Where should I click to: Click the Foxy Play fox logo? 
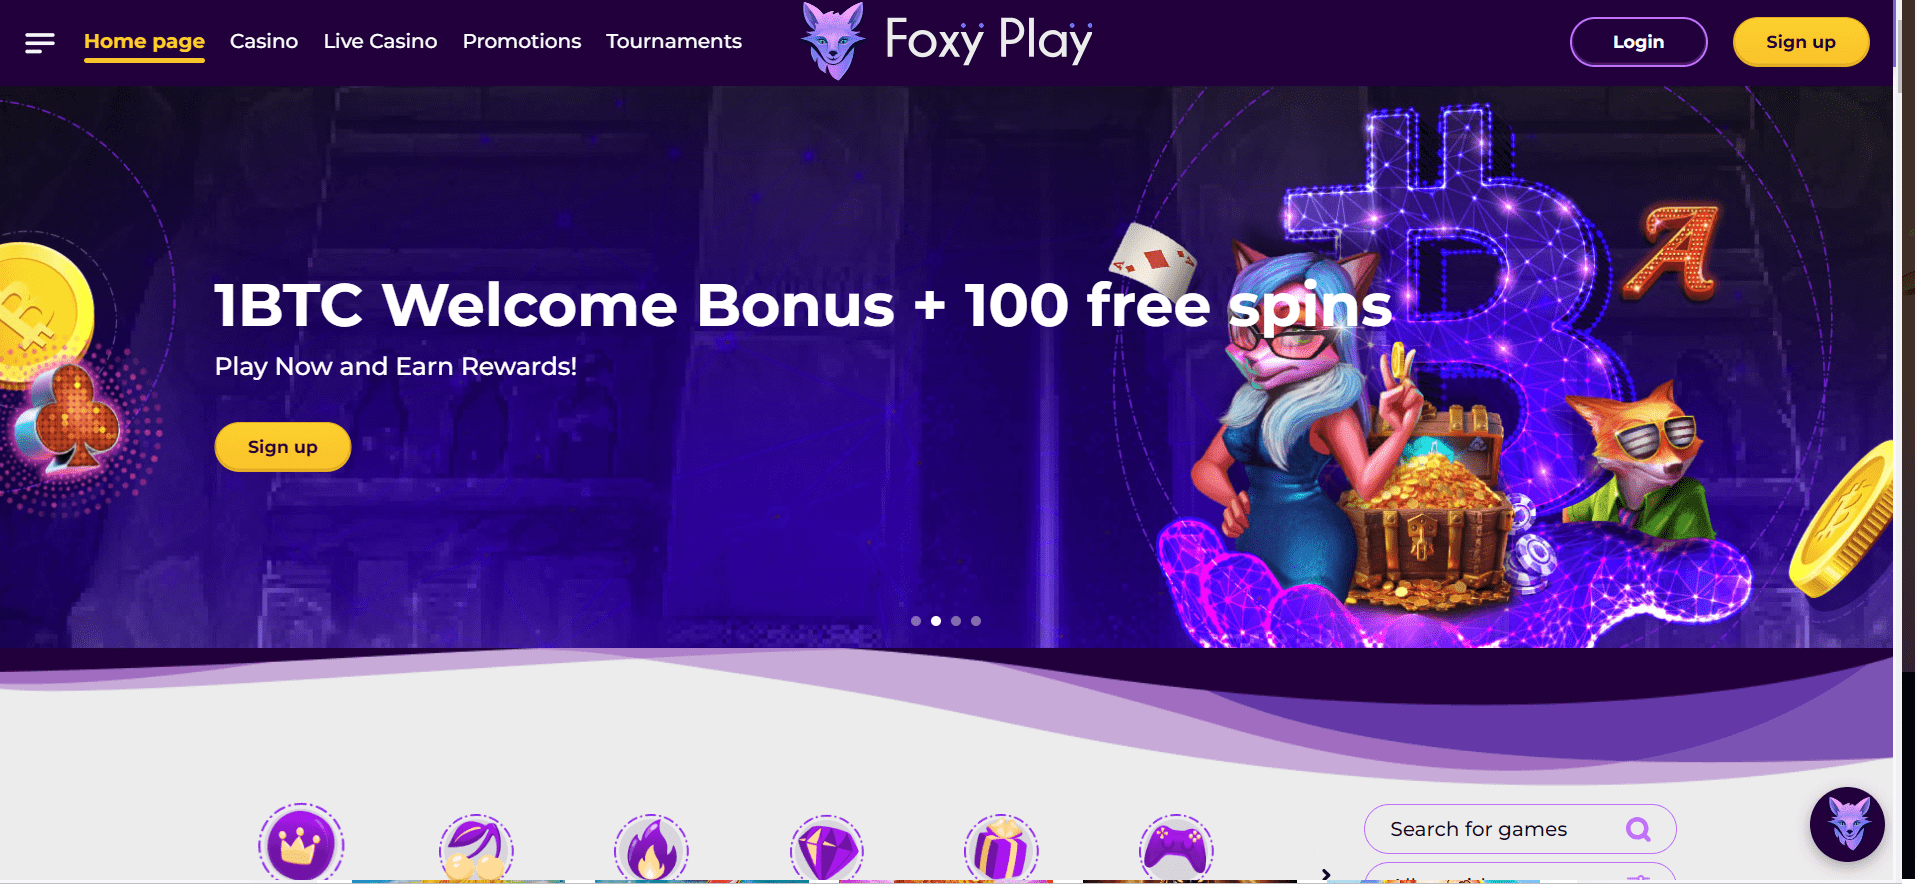[x=833, y=41]
